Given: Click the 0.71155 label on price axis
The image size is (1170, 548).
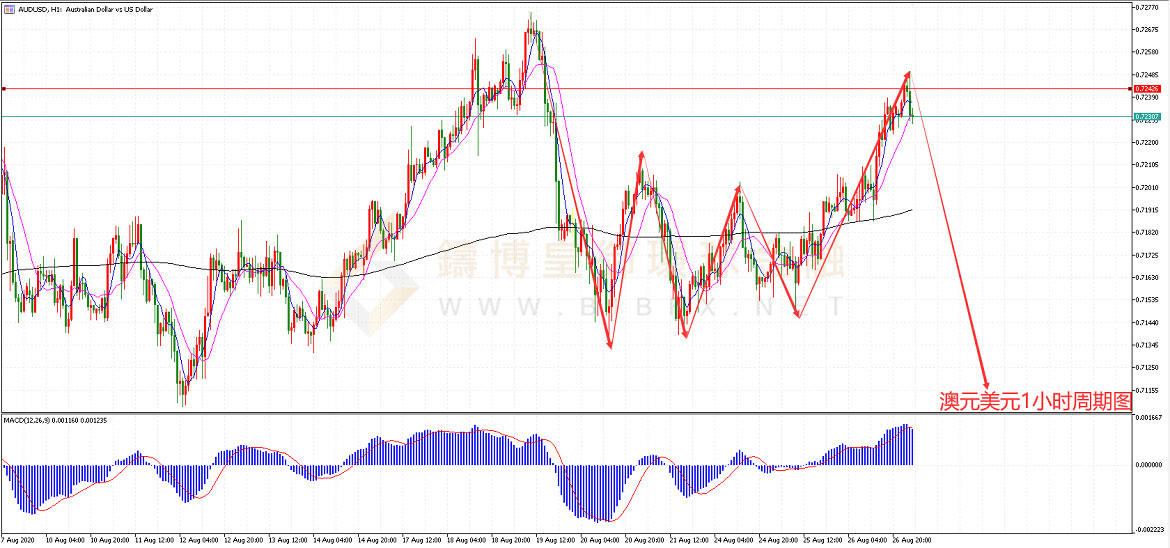Looking at the screenshot, I should 1148,390.
